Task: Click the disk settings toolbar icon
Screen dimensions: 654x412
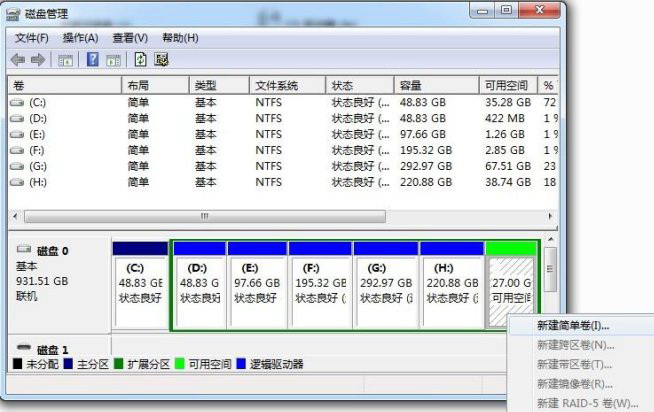Action: (x=162, y=60)
